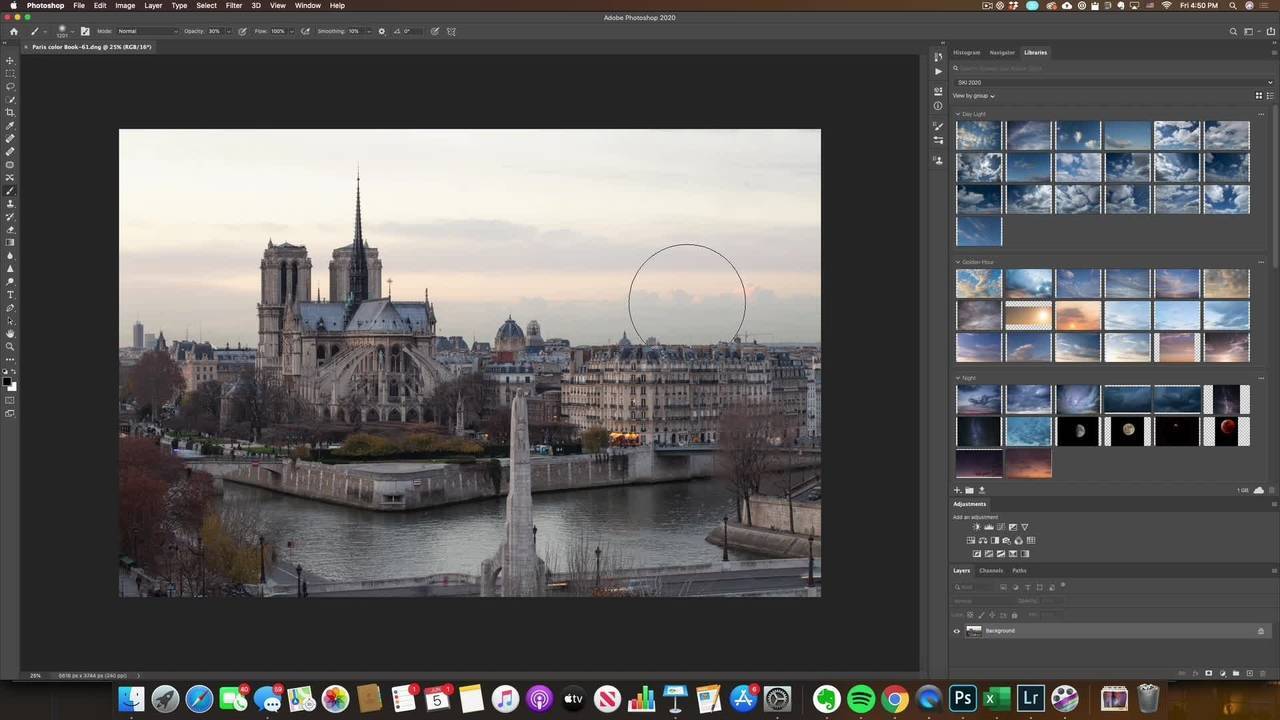Open the Opacity slider dropdown arrow
This screenshot has width=1280, height=720.
pyautogui.click(x=228, y=31)
